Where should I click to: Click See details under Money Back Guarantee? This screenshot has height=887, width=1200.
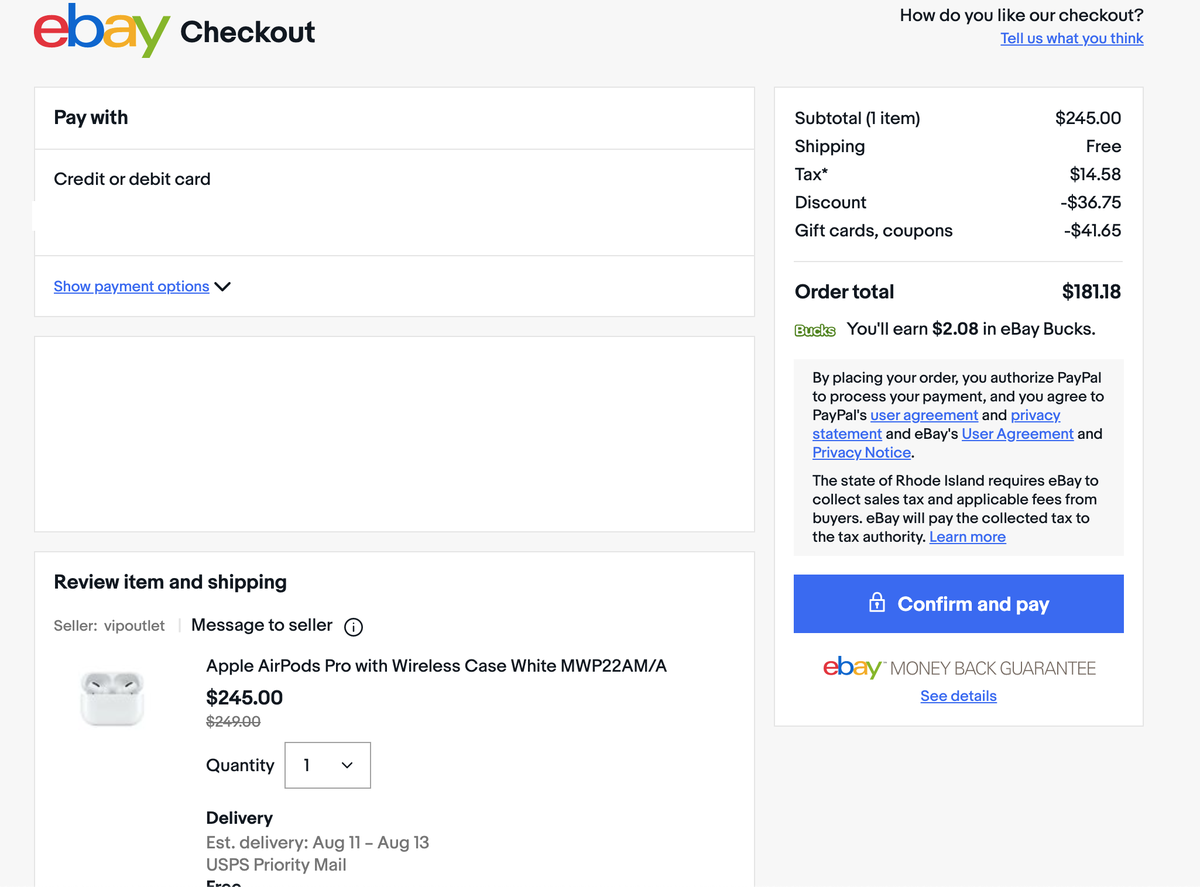point(958,696)
